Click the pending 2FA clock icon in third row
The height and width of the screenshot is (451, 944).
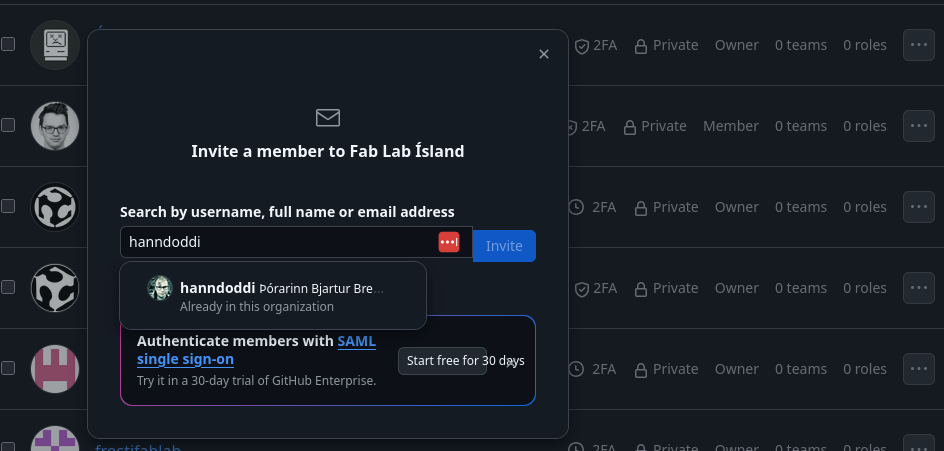point(576,207)
